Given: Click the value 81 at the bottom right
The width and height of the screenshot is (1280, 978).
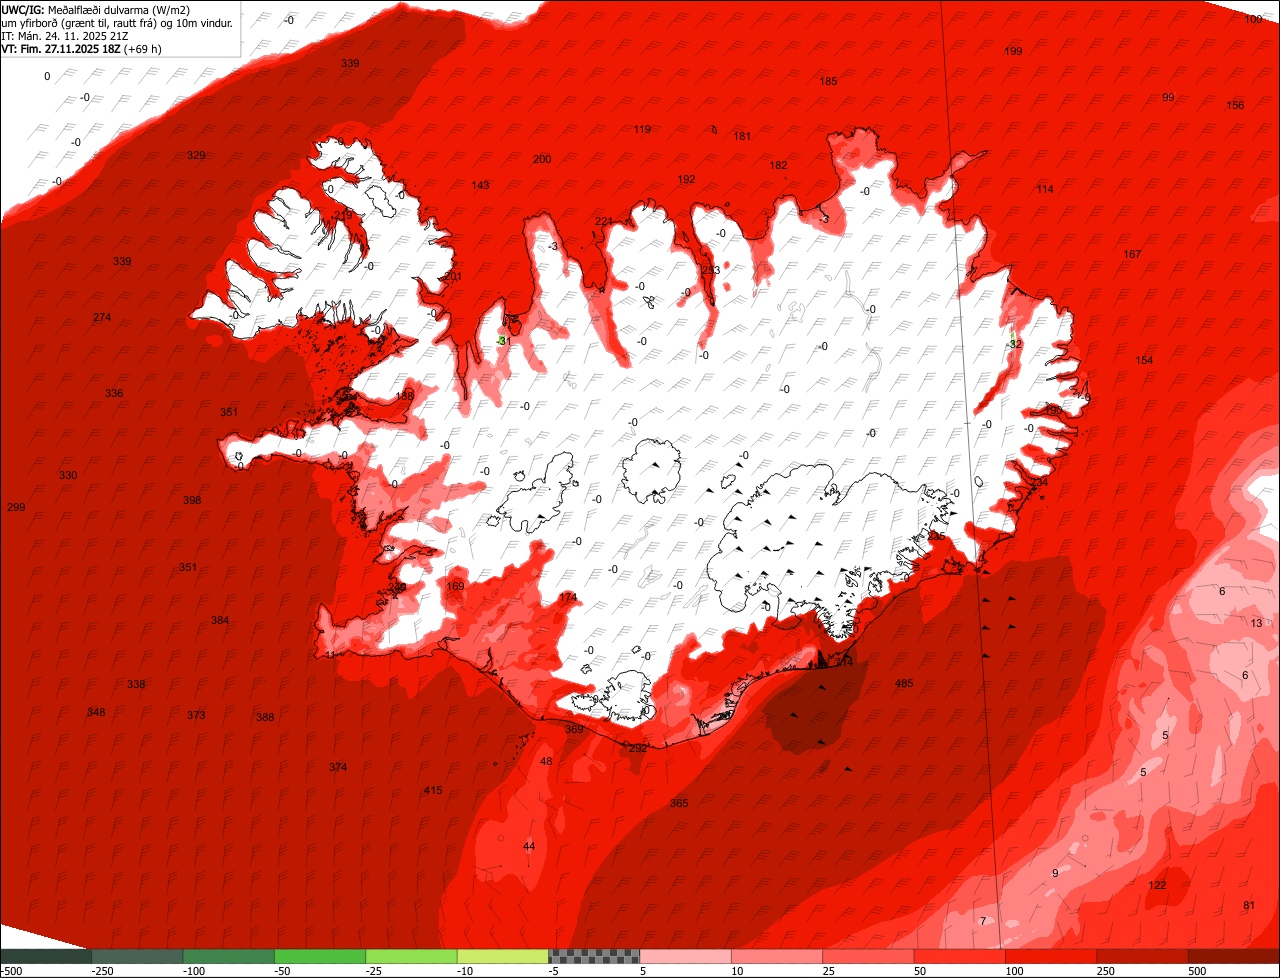Looking at the screenshot, I should [x=1249, y=906].
